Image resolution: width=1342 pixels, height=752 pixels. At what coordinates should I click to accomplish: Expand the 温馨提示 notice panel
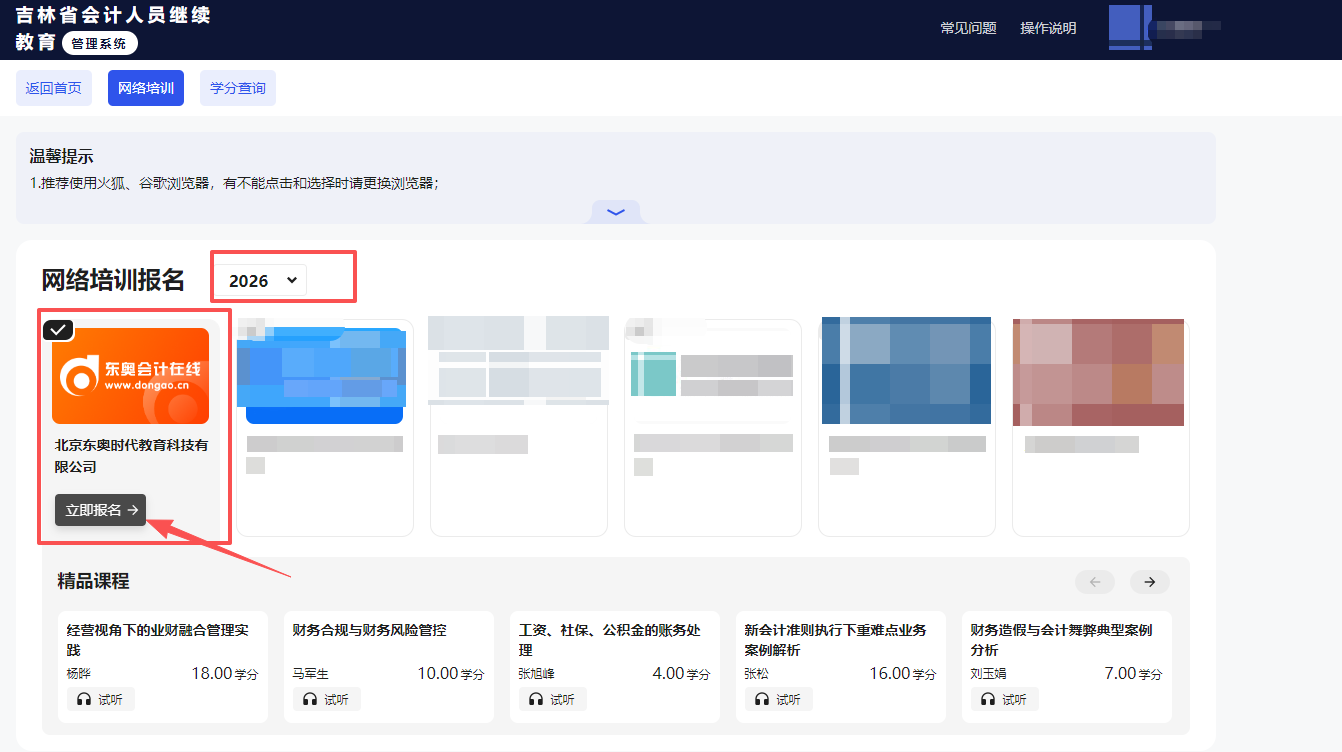pyautogui.click(x=616, y=212)
